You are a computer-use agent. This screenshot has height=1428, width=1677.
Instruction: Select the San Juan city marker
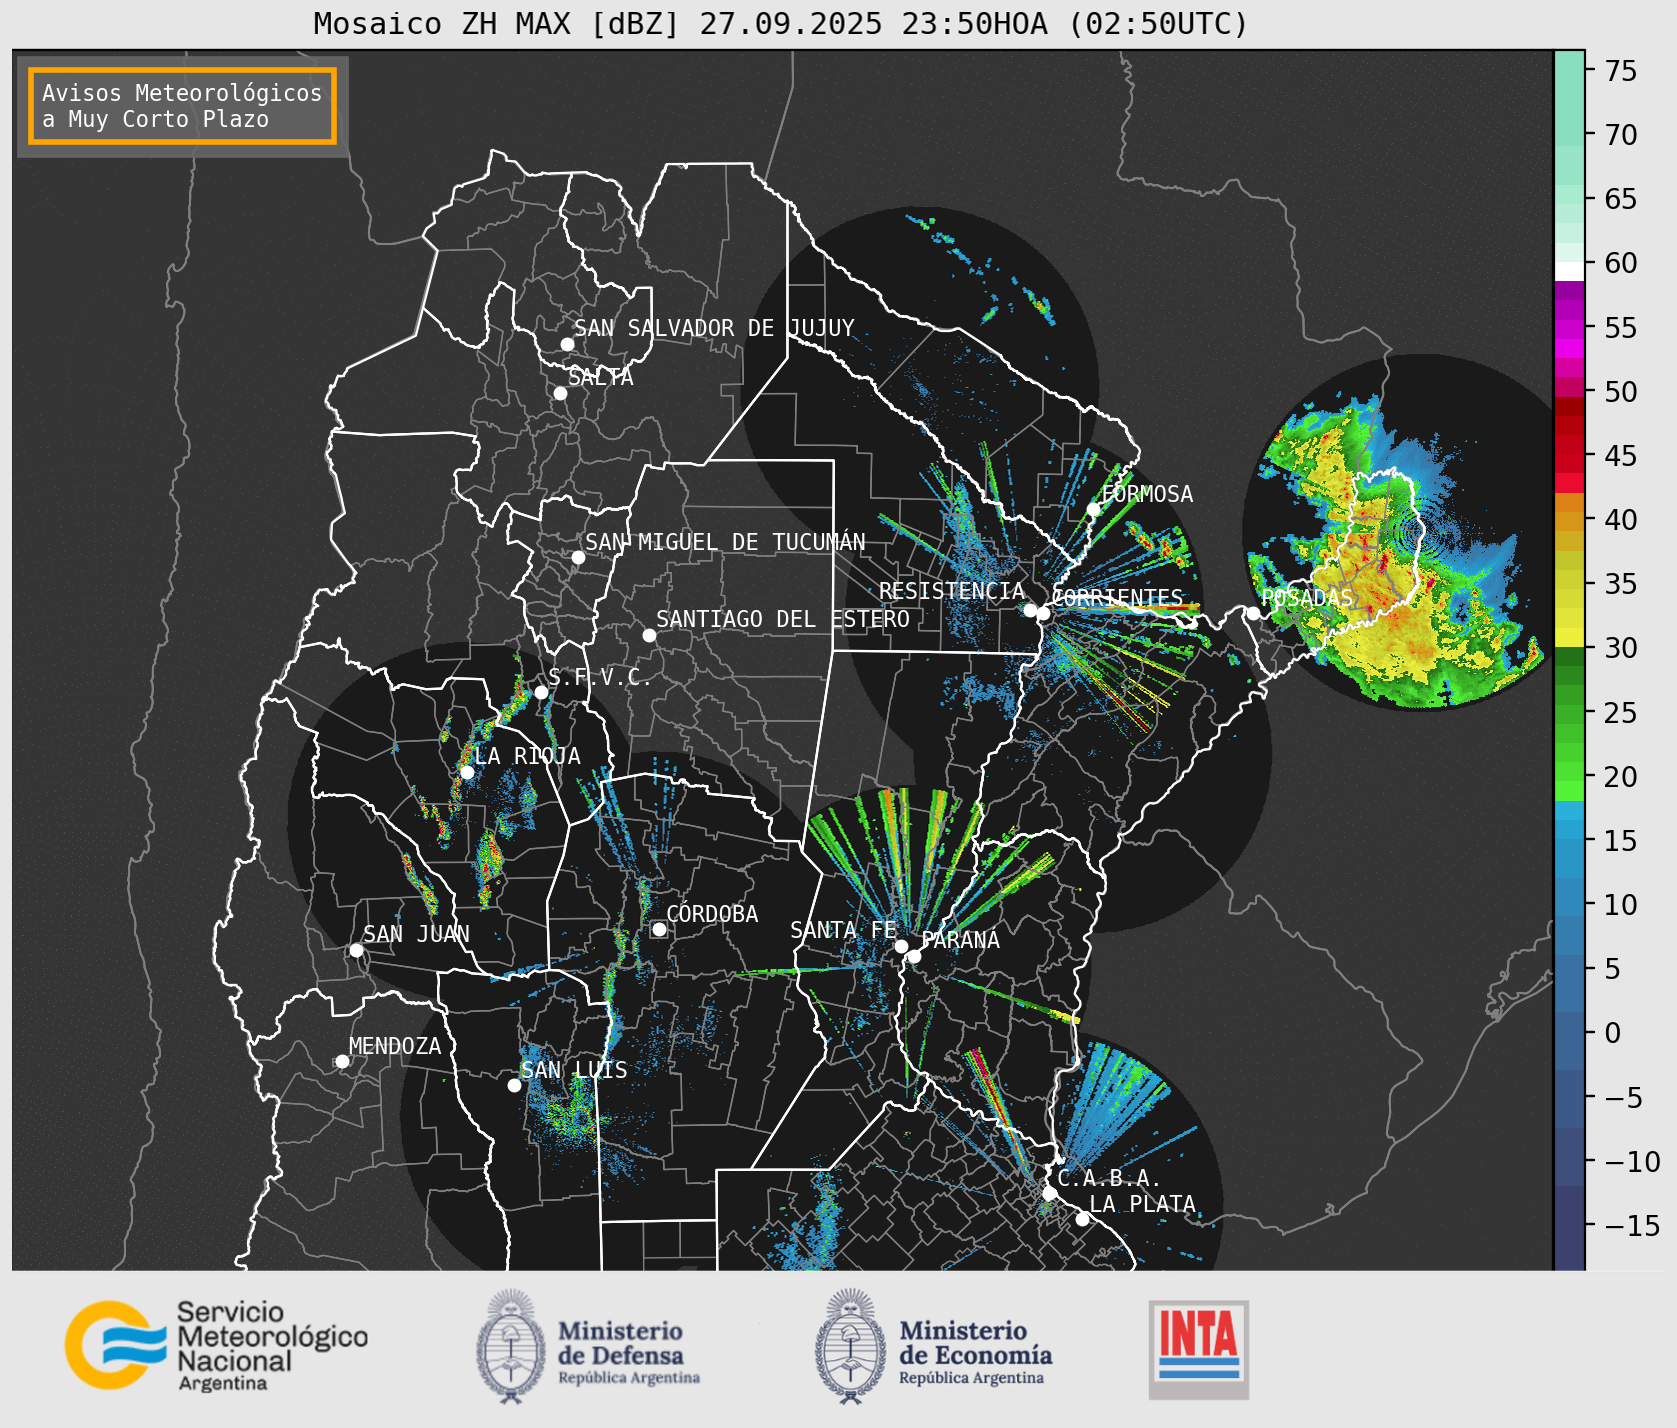(356, 950)
